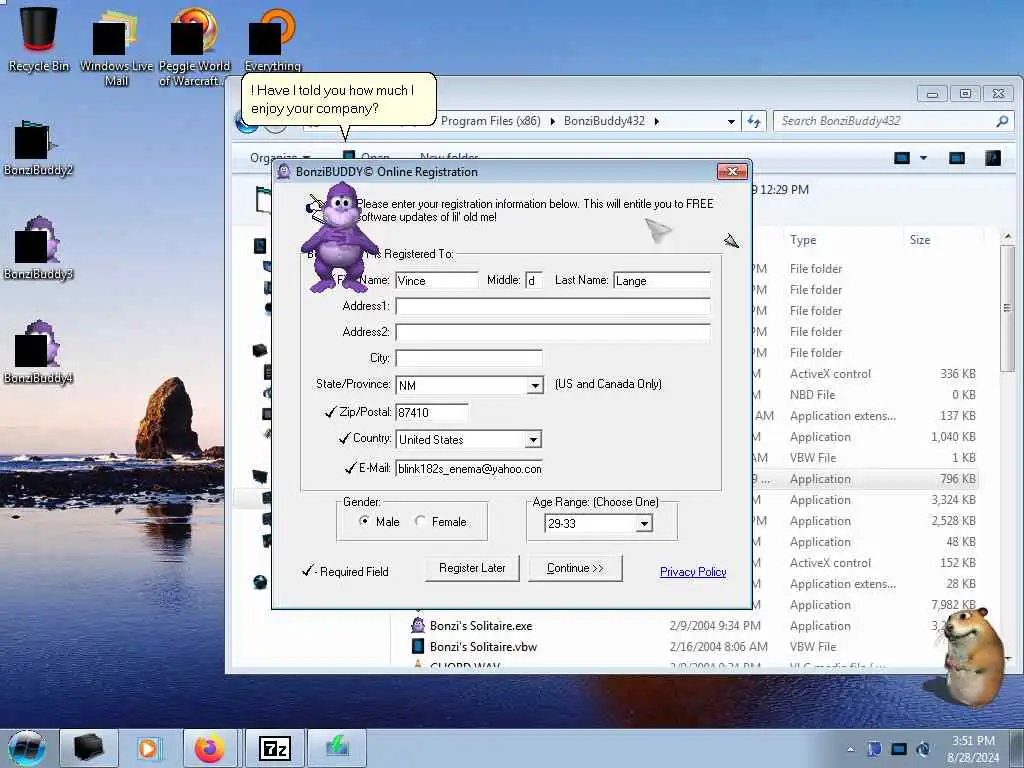Click the Bonzi's Solitaire.exe file icon
Viewport: 1024px width, 768px height.
pos(417,625)
